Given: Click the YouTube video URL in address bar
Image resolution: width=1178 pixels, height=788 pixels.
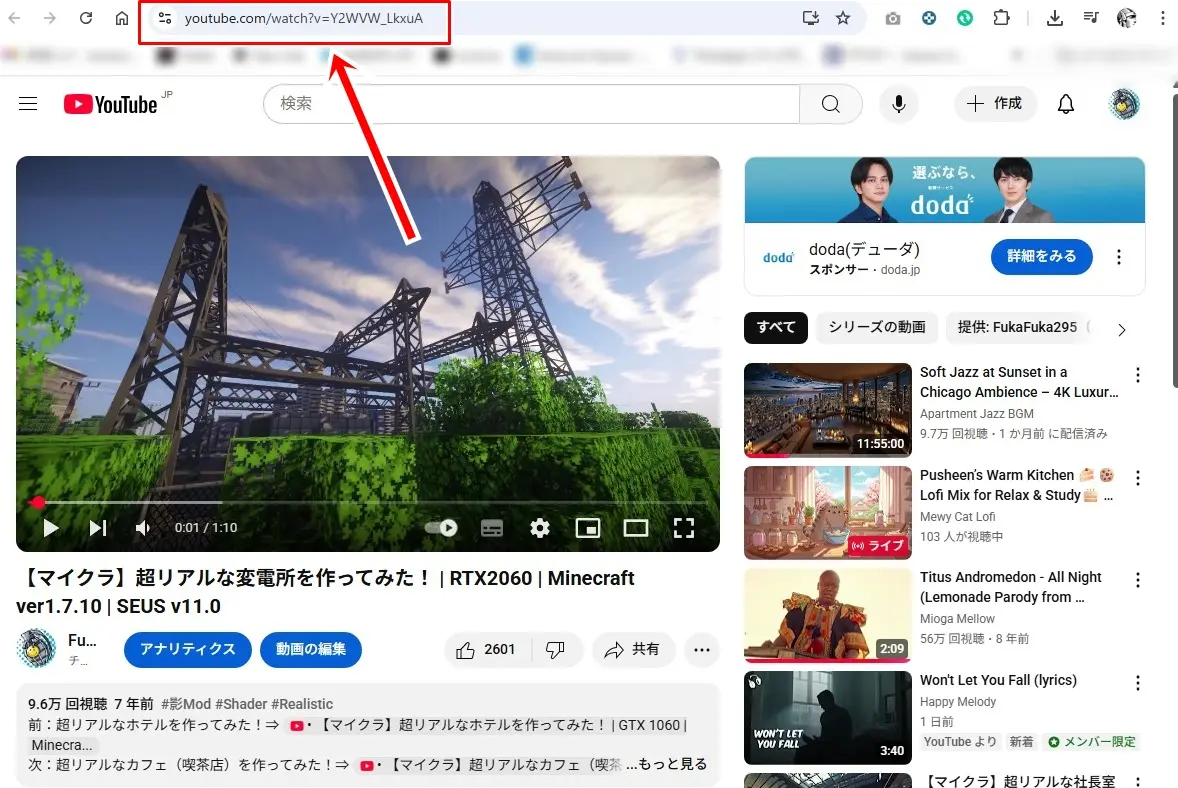Looking at the screenshot, I should click(304, 18).
